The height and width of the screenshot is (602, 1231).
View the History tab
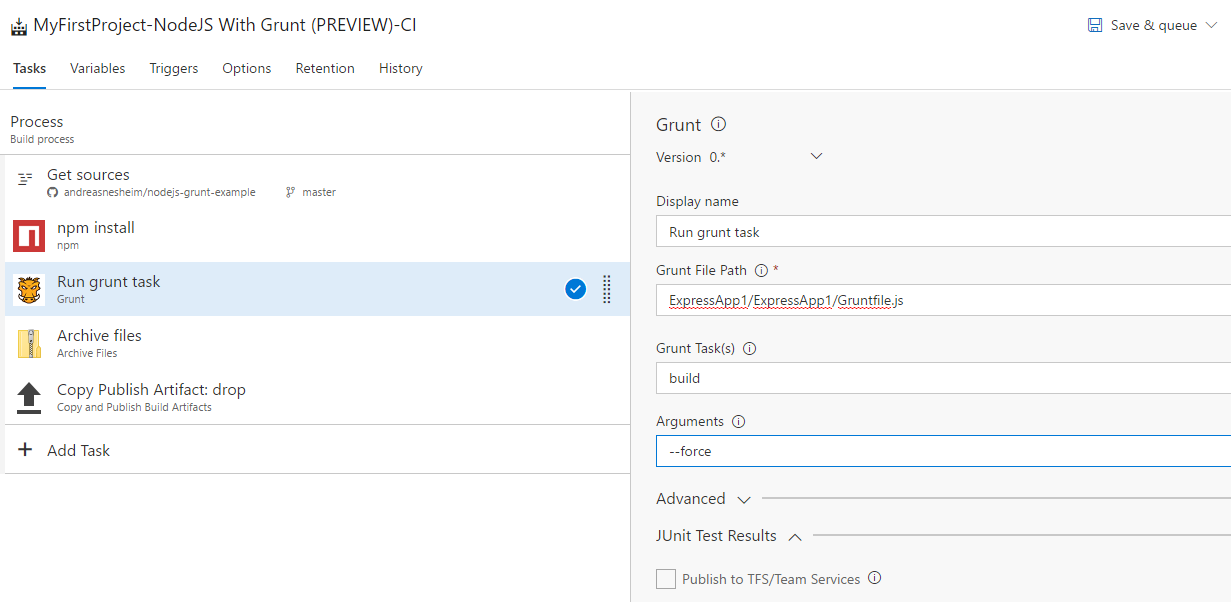tap(400, 68)
